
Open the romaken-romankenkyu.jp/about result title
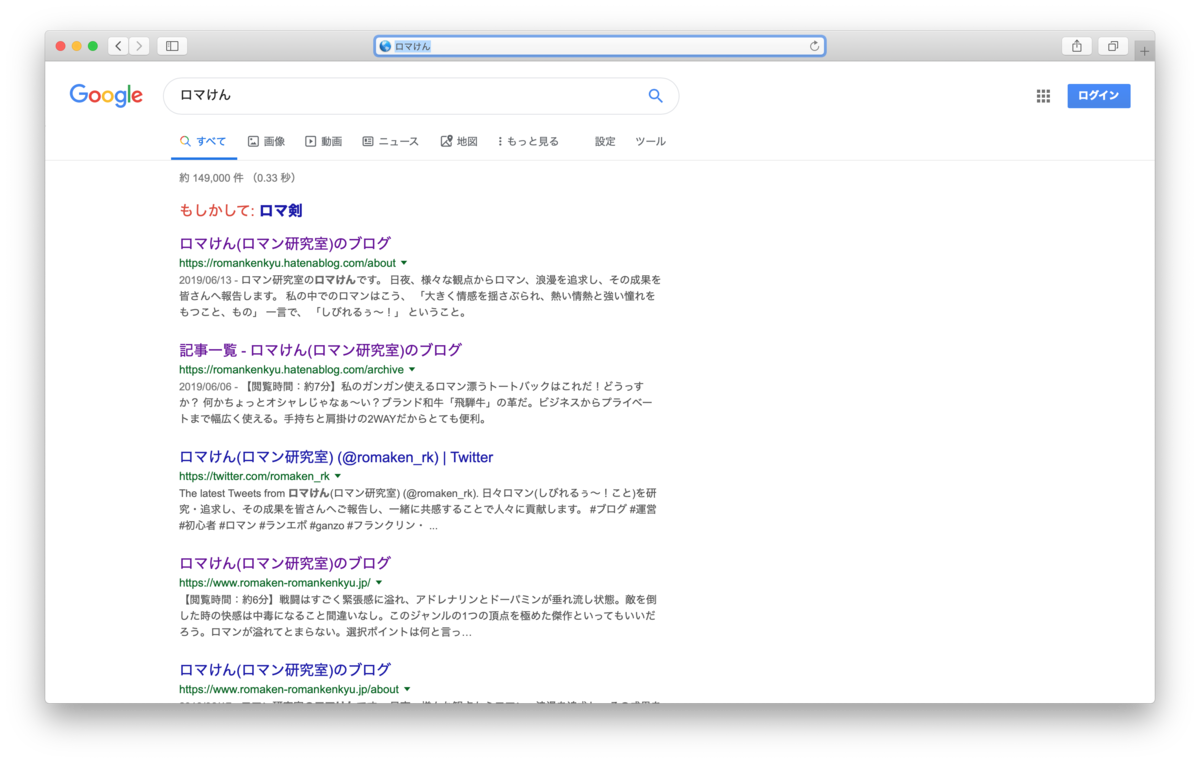285,669
